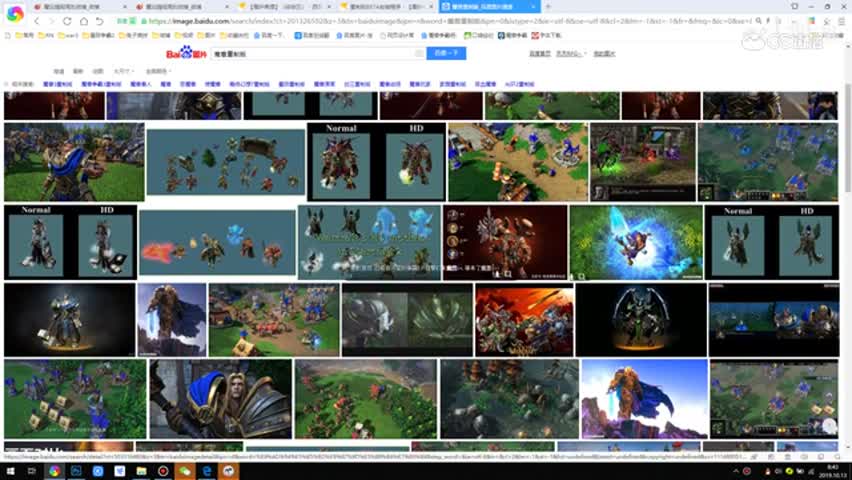852x480 pixels.
Task: Expand the size filter dropdown
Action: [x=123, y=71]
